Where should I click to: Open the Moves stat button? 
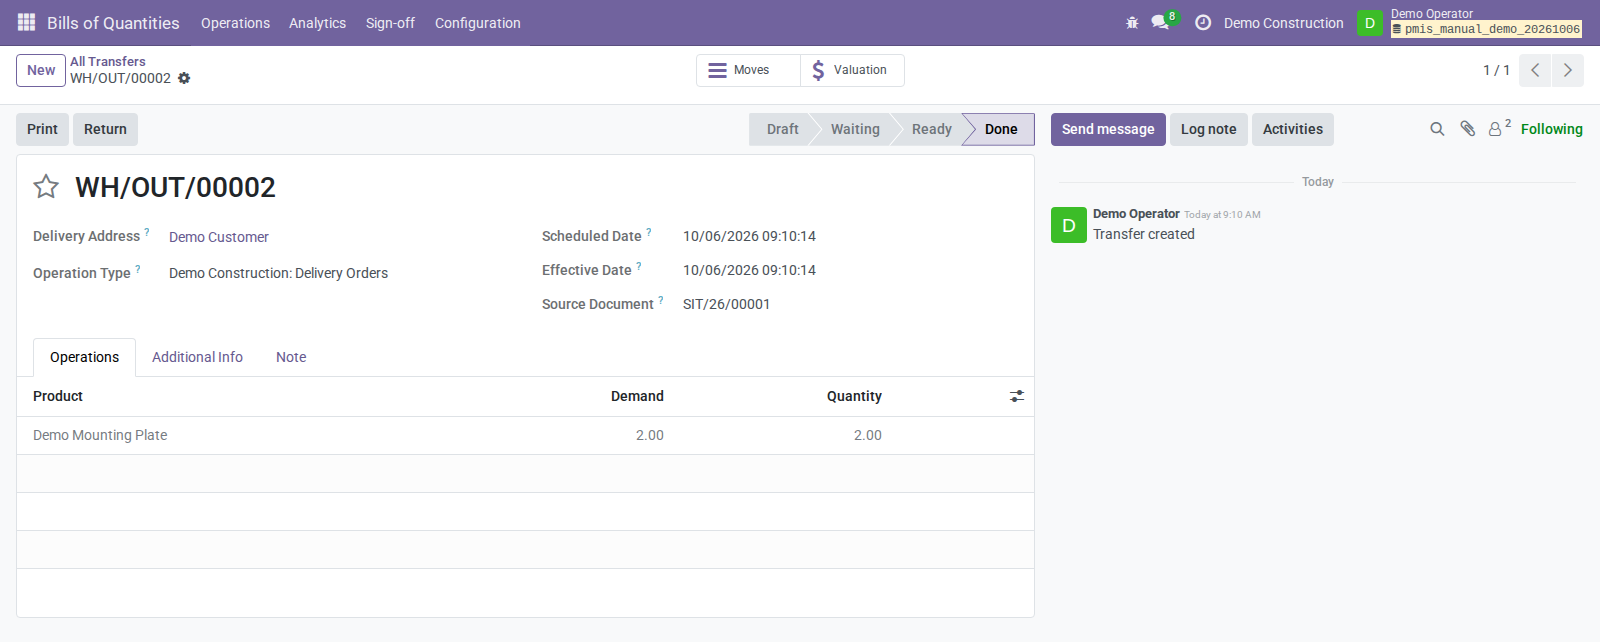tap(748, 70)
